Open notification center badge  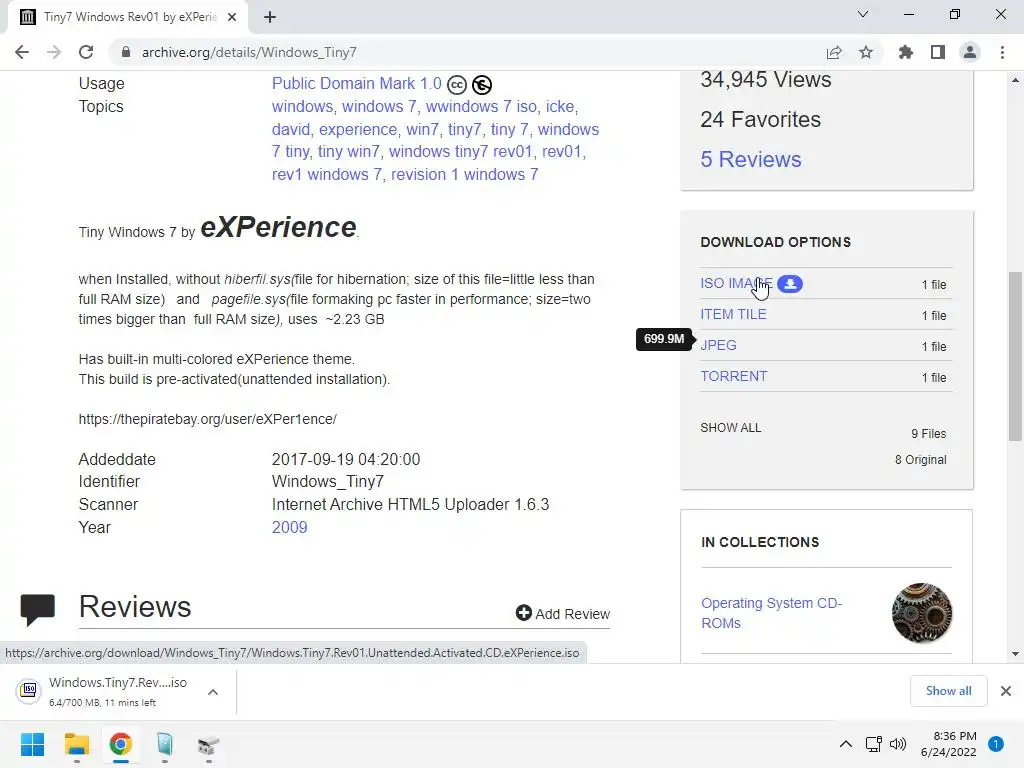[996, 744]
